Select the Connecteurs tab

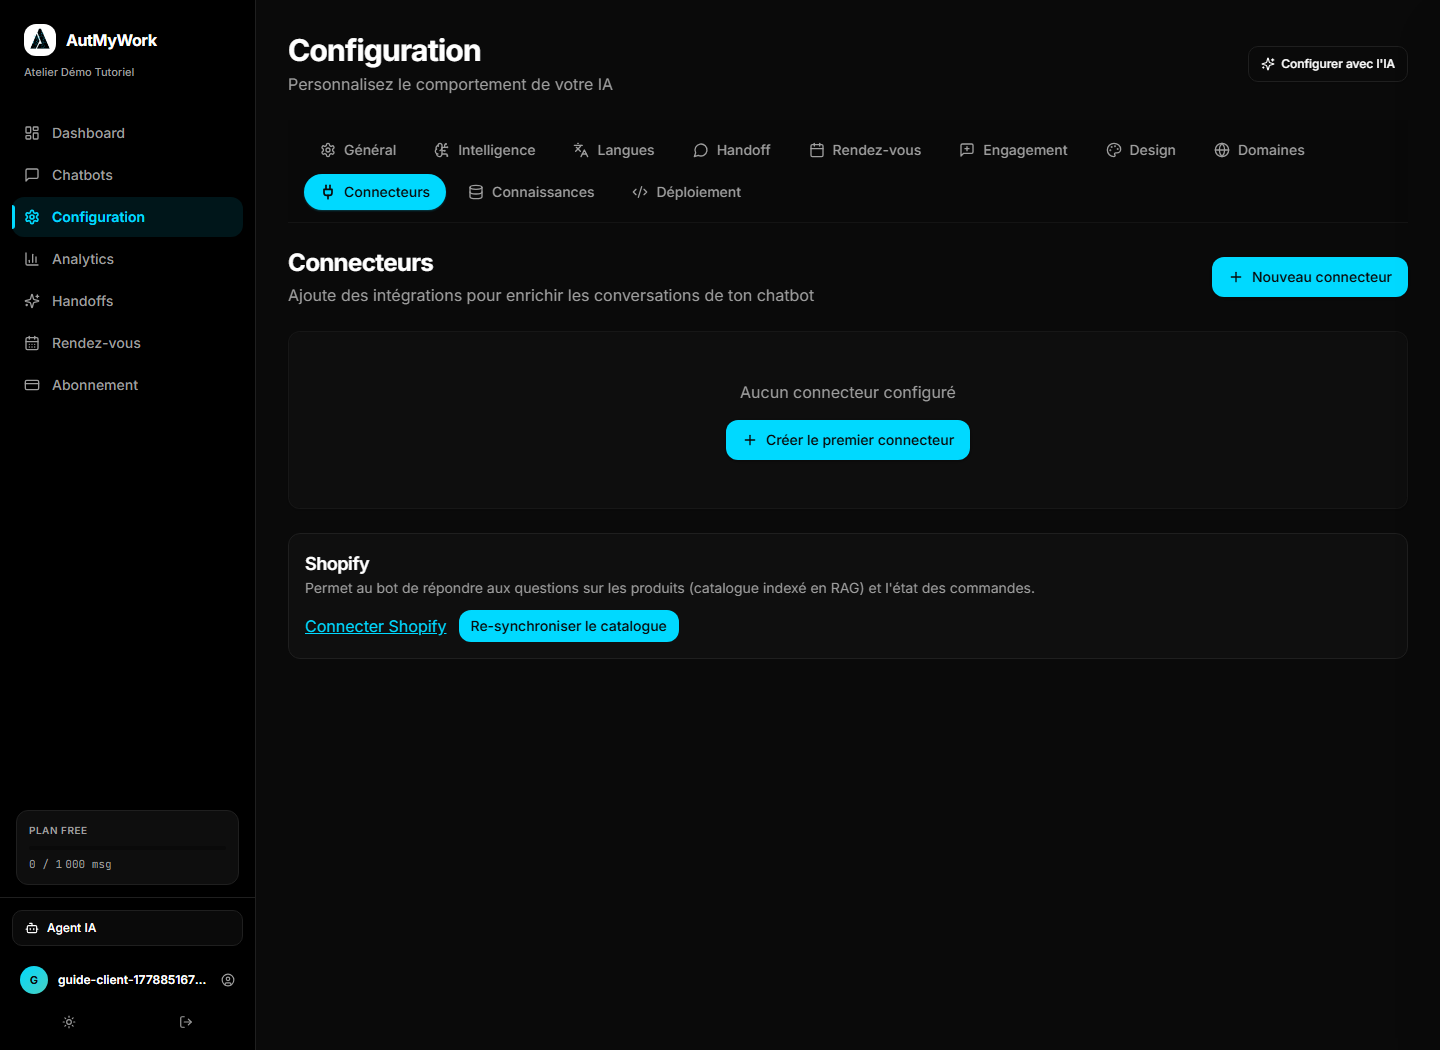pyautogui.click(x=375, y=192)
